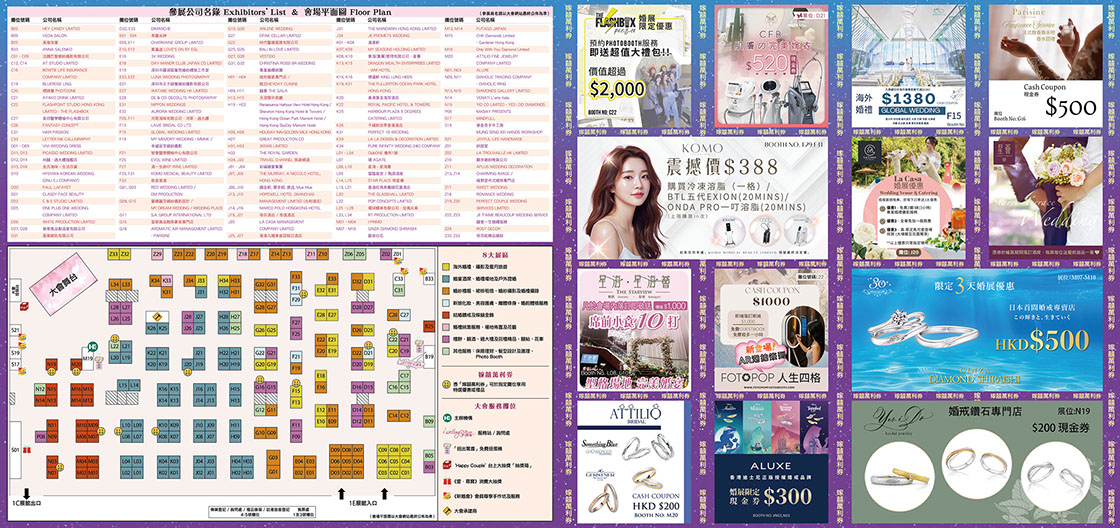Select the teal banquet venue zone swatch

click(445, 279)
